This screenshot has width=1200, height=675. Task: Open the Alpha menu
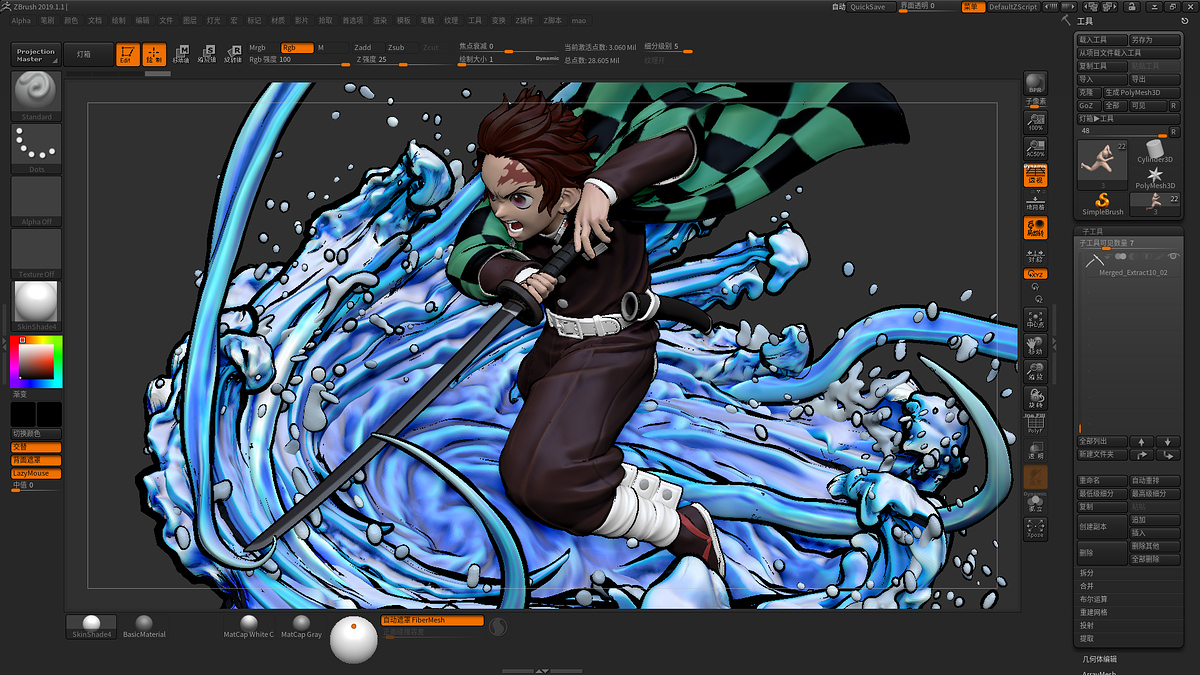(21, 20)
